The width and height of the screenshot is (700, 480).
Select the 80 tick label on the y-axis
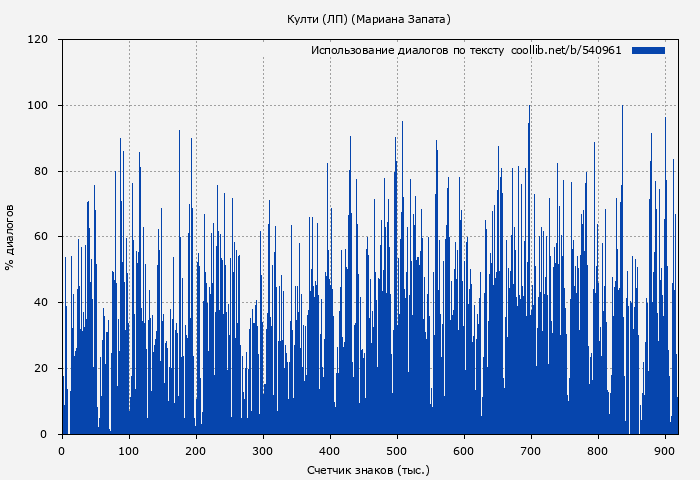[x=41, y=171]
